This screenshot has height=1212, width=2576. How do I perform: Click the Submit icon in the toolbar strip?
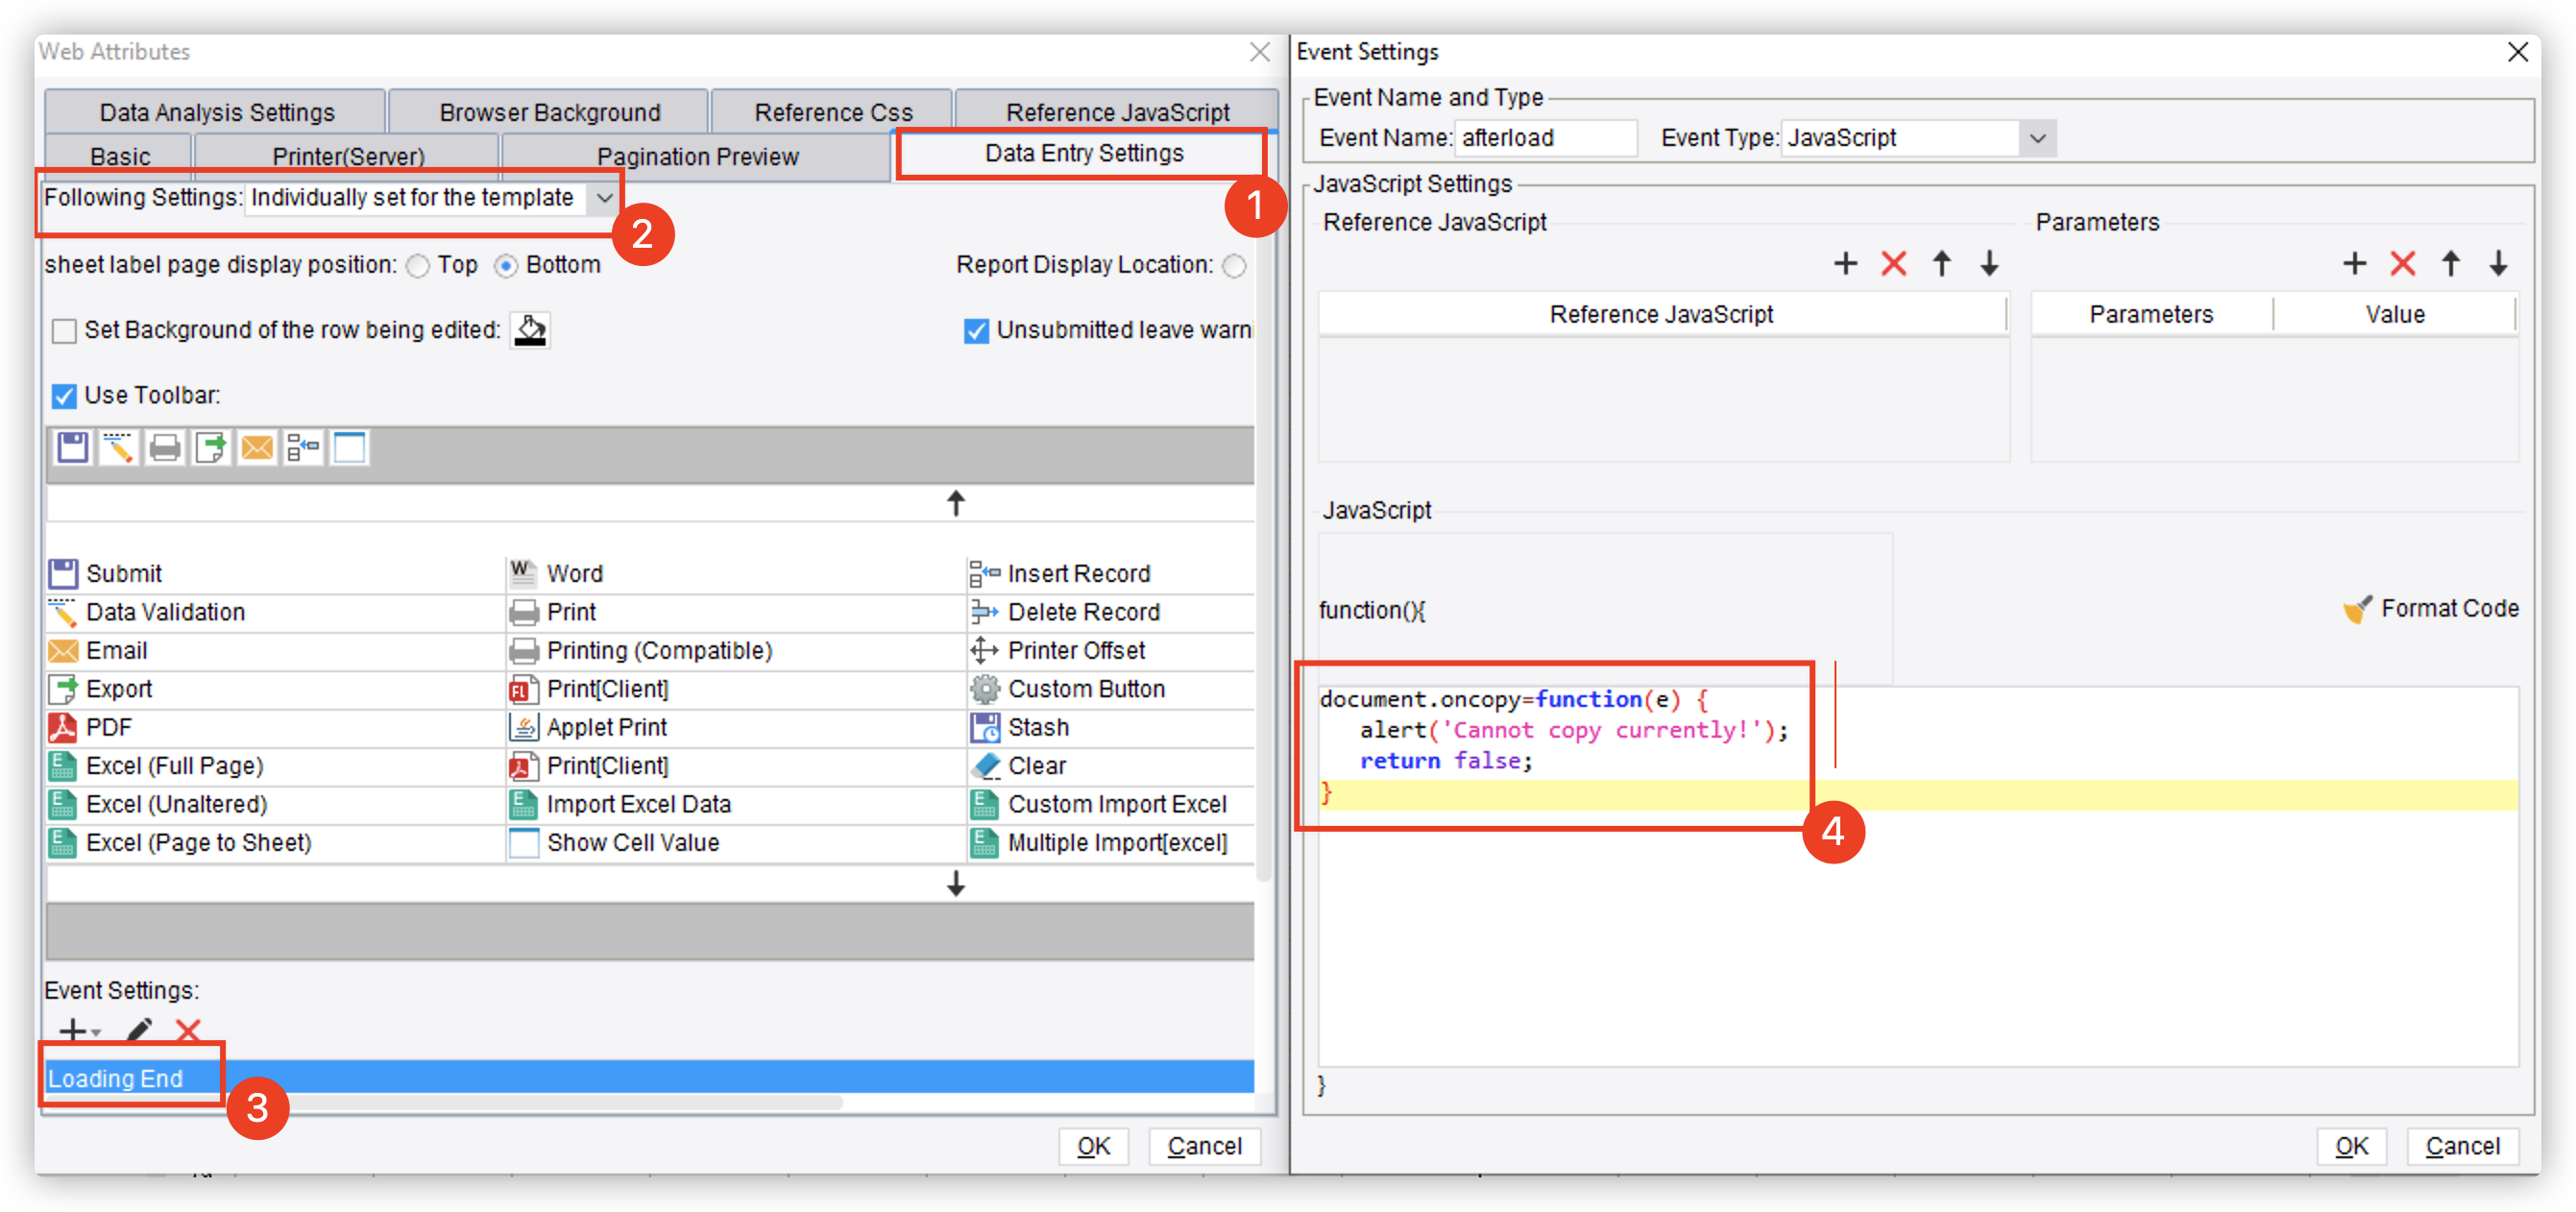pos(72,447)
